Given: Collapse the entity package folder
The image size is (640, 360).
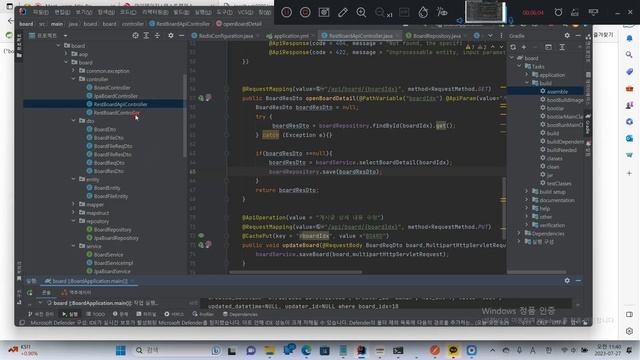Looking at the screenshot, I should click(74, 179).
